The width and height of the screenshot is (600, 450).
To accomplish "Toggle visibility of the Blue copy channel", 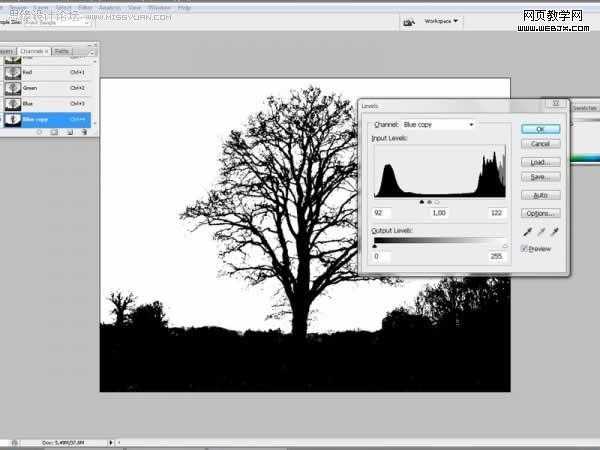I will 4,119.
